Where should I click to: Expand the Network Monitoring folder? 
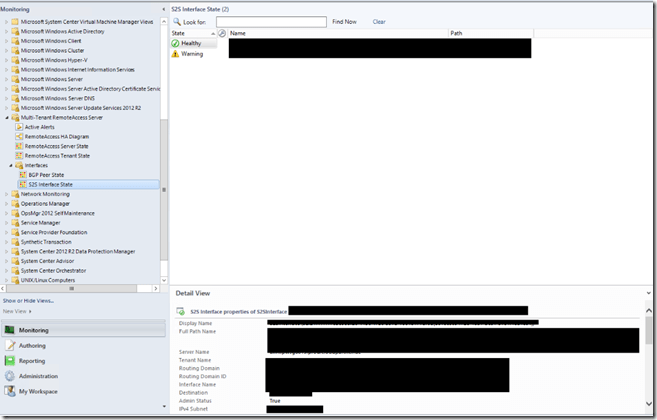click(6, 194)
